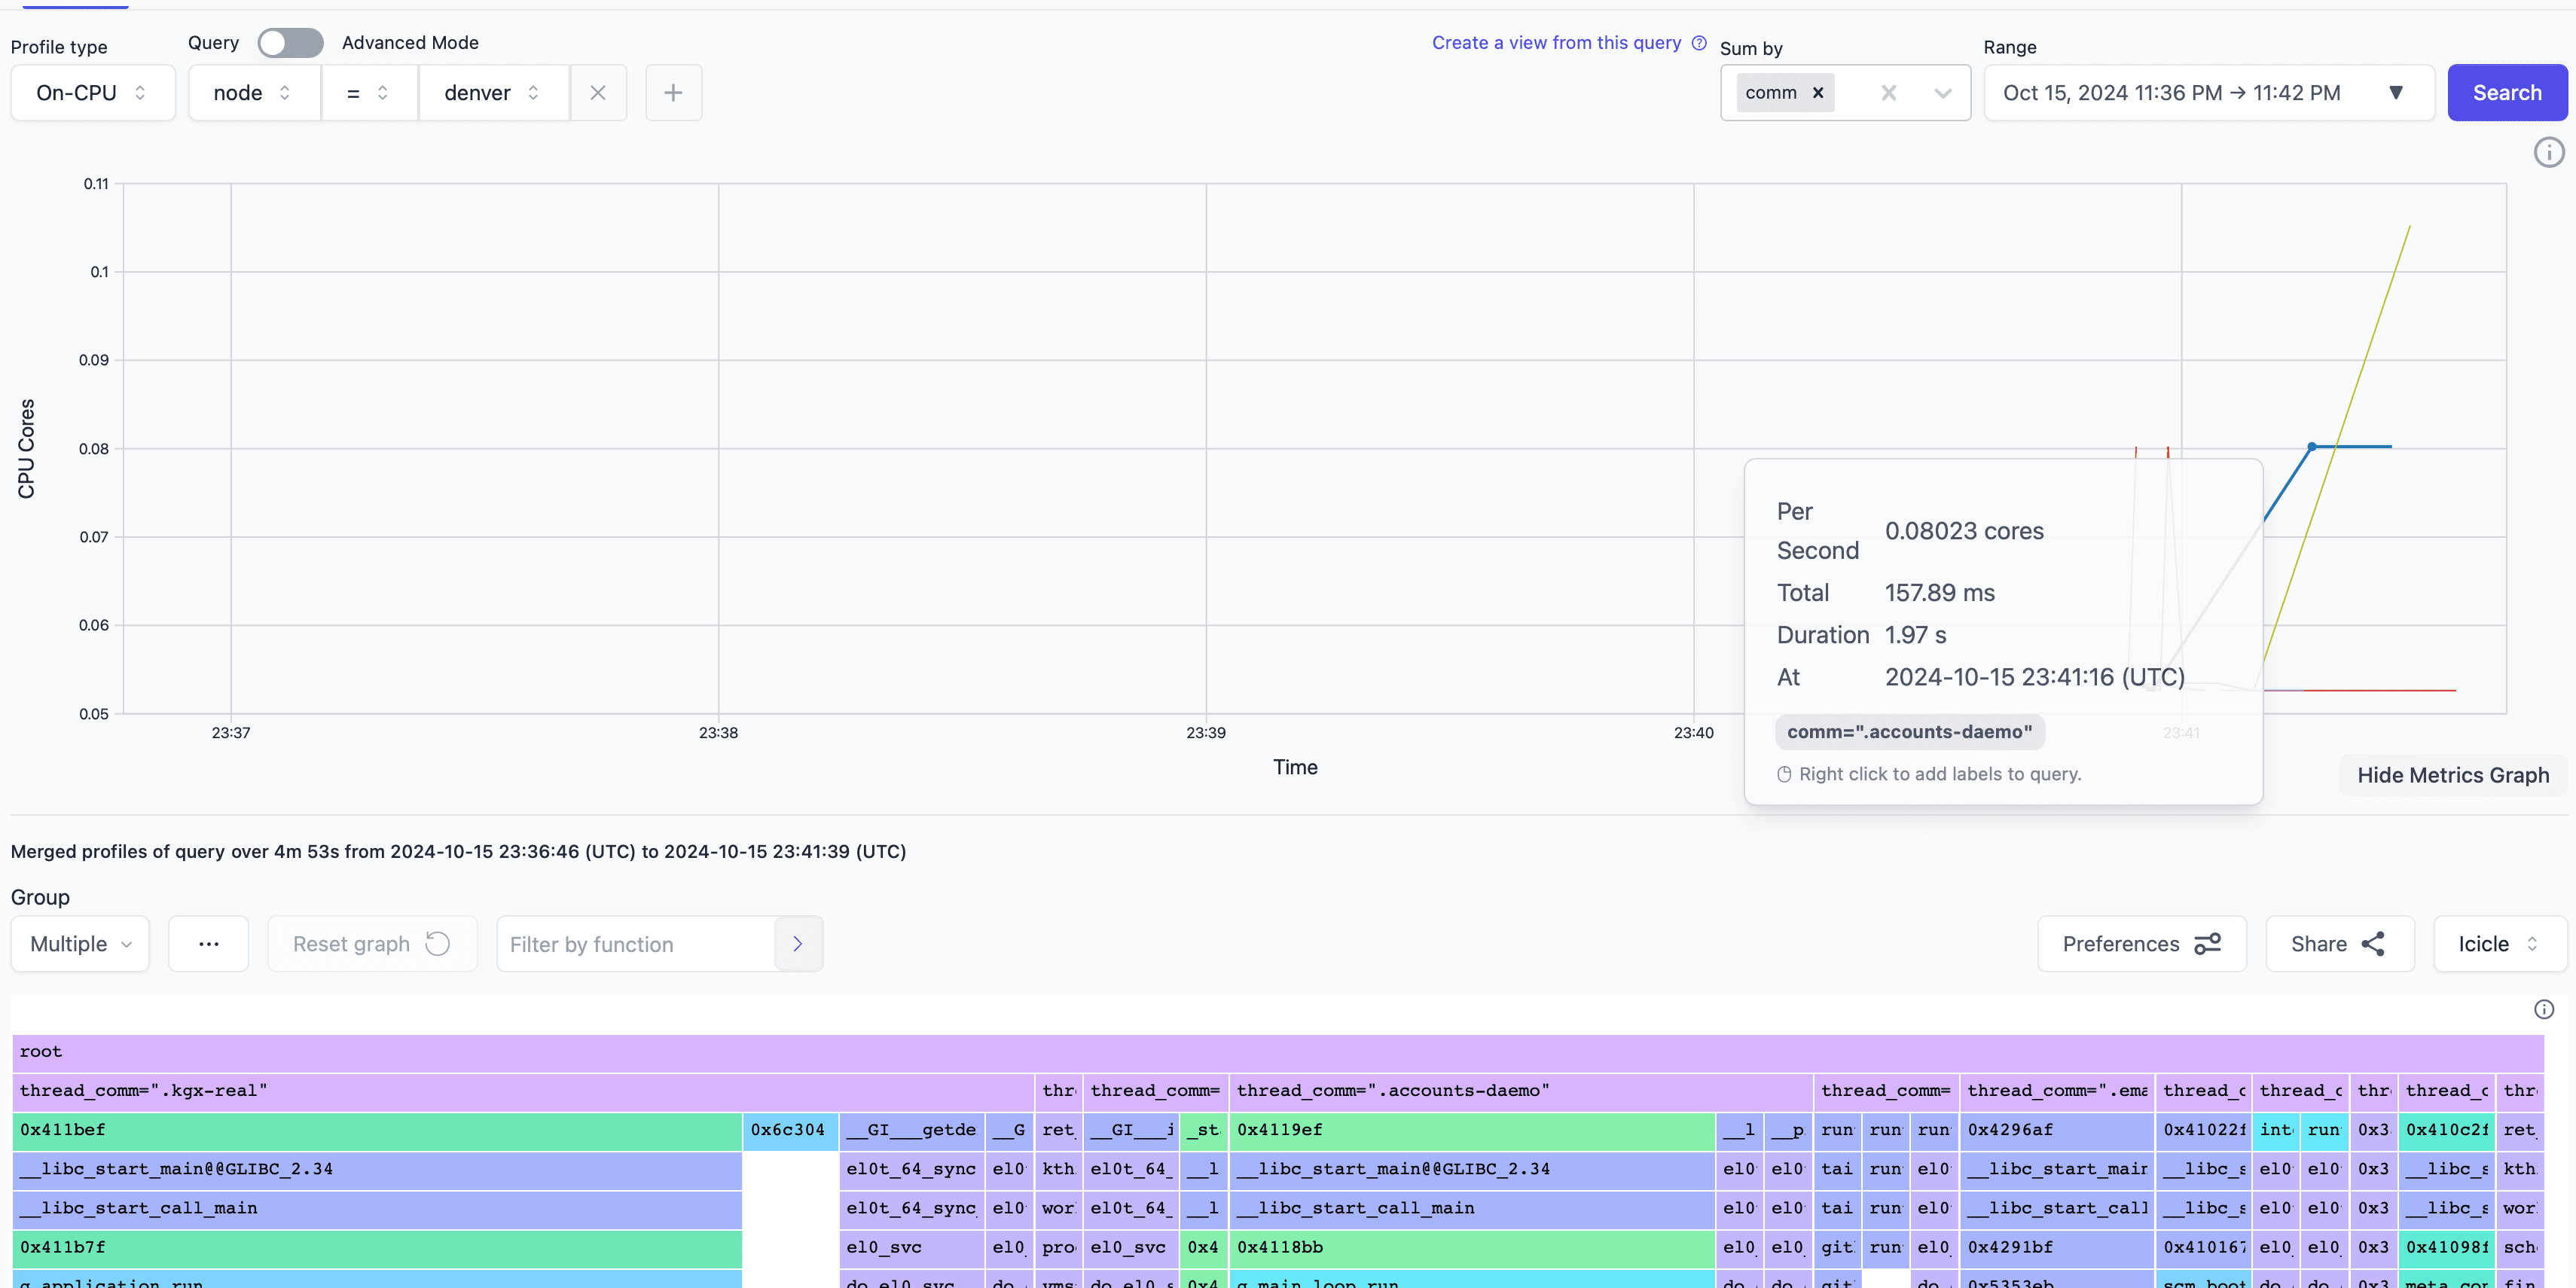Click the Share button
The height and width of the screenshot is (1288, 2576).
click(2339, 944)
